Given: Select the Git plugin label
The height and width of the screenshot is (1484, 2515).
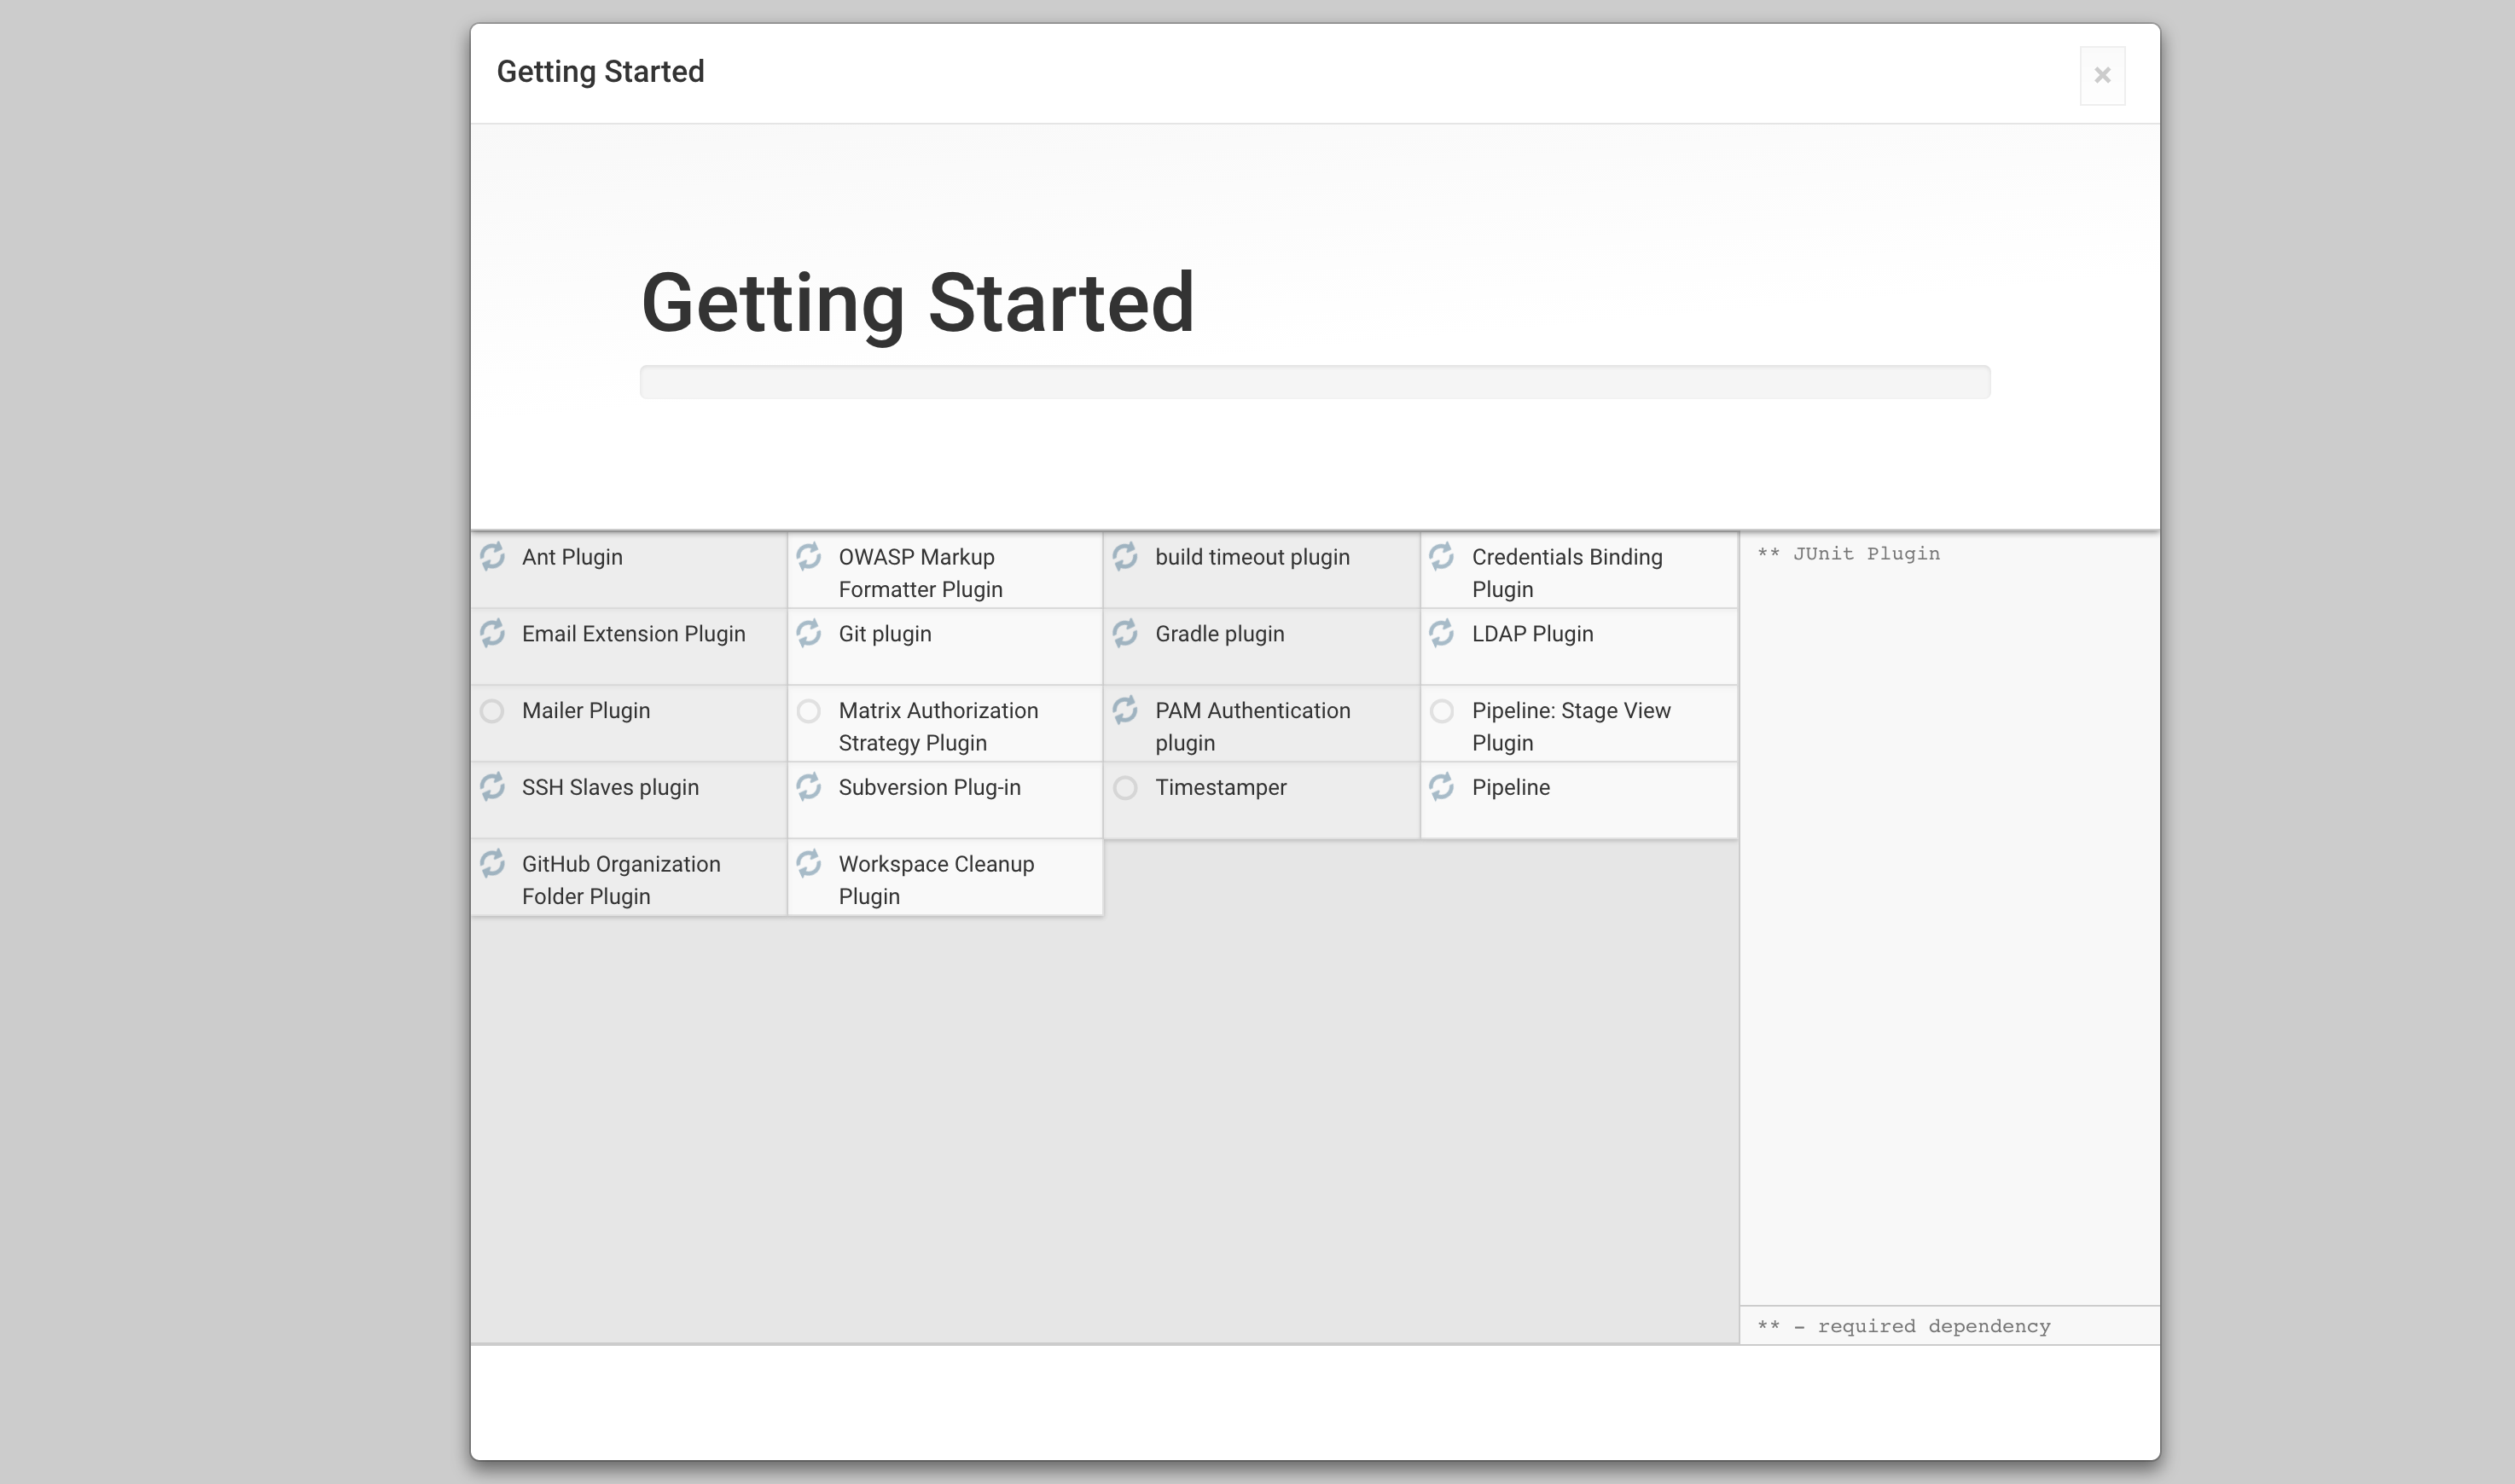Looking at the screenshot, I should pyautogui.click(x=885, y=634).
